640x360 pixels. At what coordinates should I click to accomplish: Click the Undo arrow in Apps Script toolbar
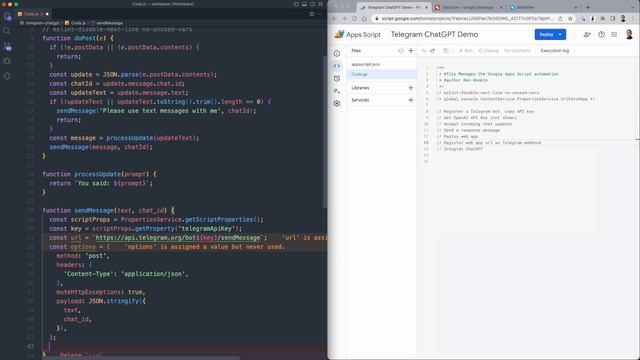[x=423, y=51]
